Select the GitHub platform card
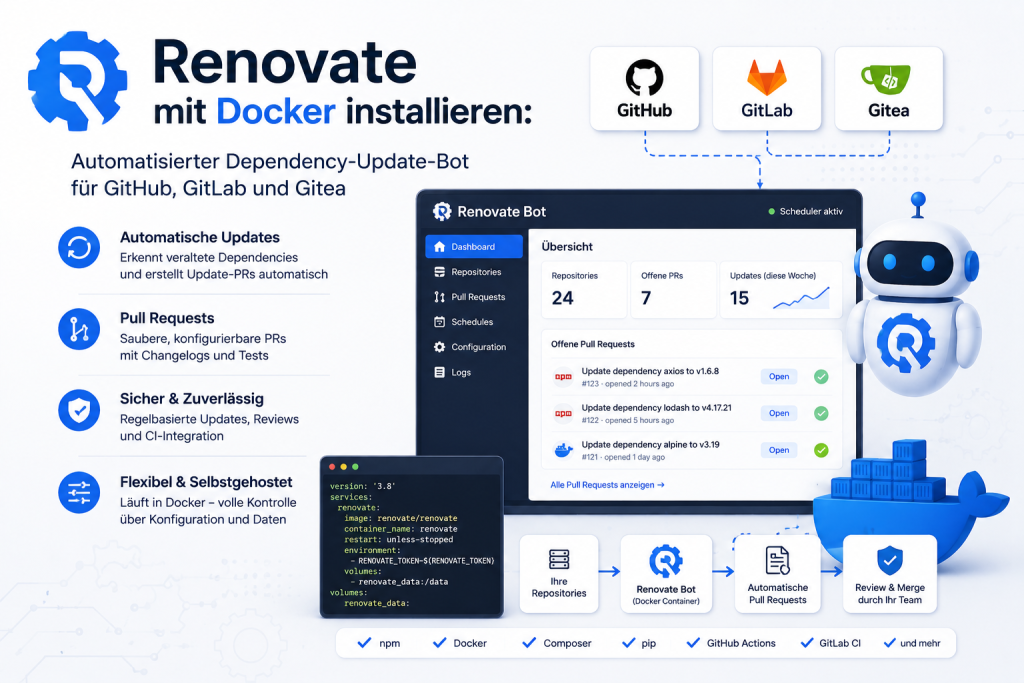Viewport: 1024px width, 683px height. (645, 89)
